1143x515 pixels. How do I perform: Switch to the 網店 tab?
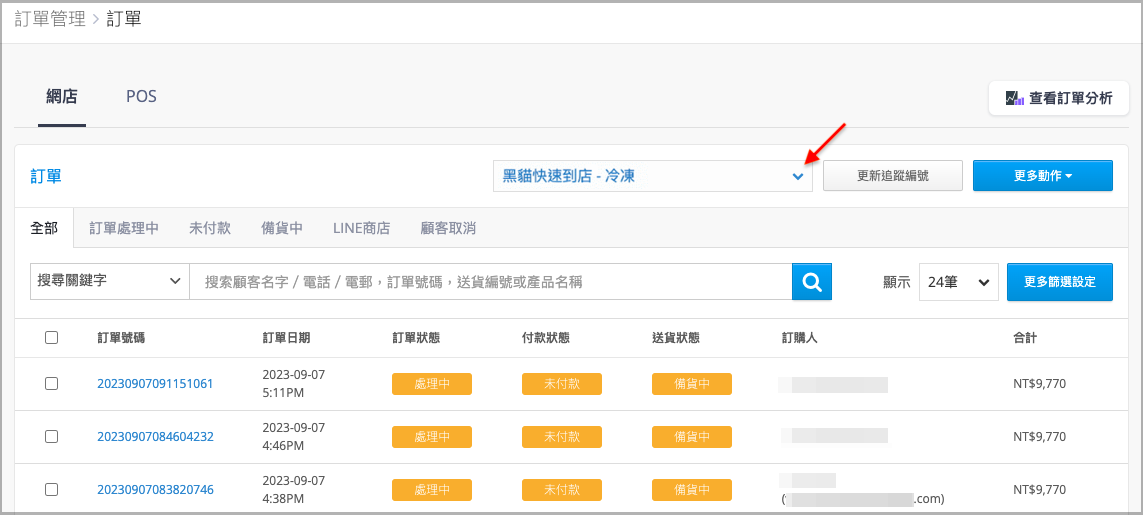point(61,96)
